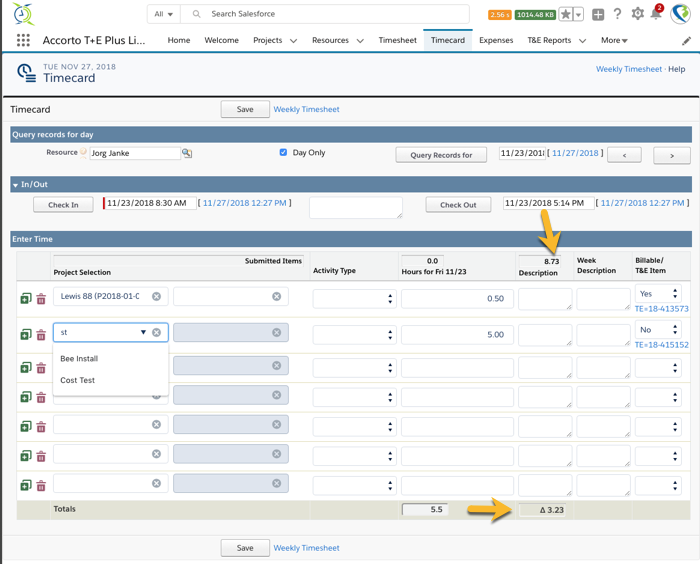Clear the 'st' project search field

click(156, 332)
